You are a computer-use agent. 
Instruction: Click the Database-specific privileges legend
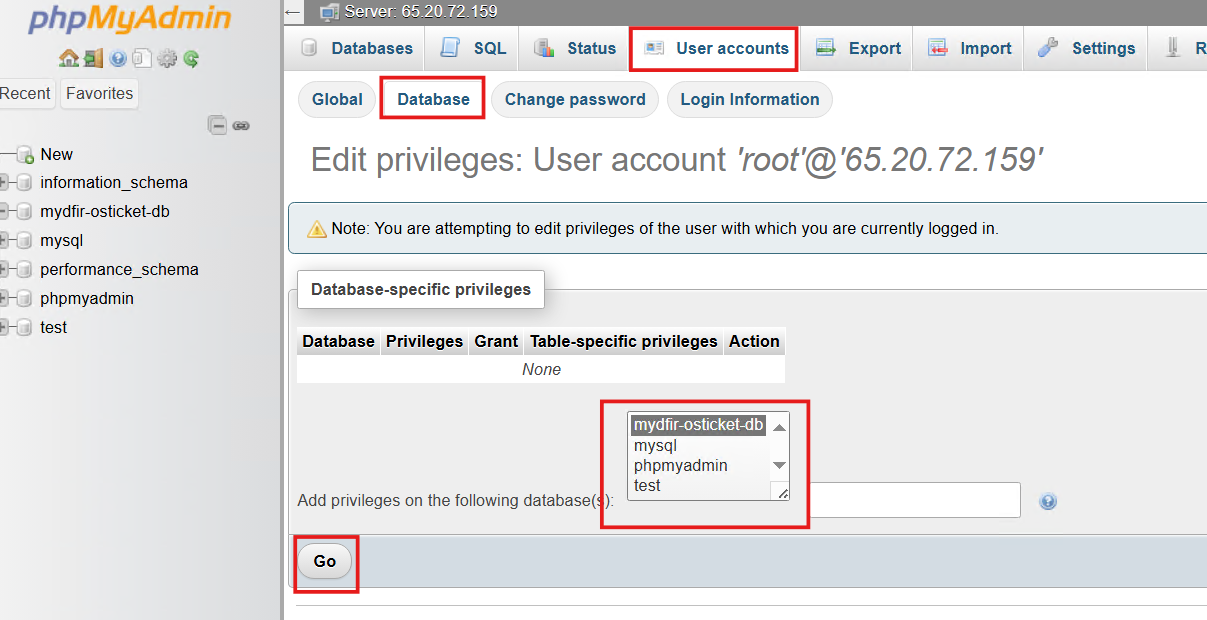(x=421, y=289)
